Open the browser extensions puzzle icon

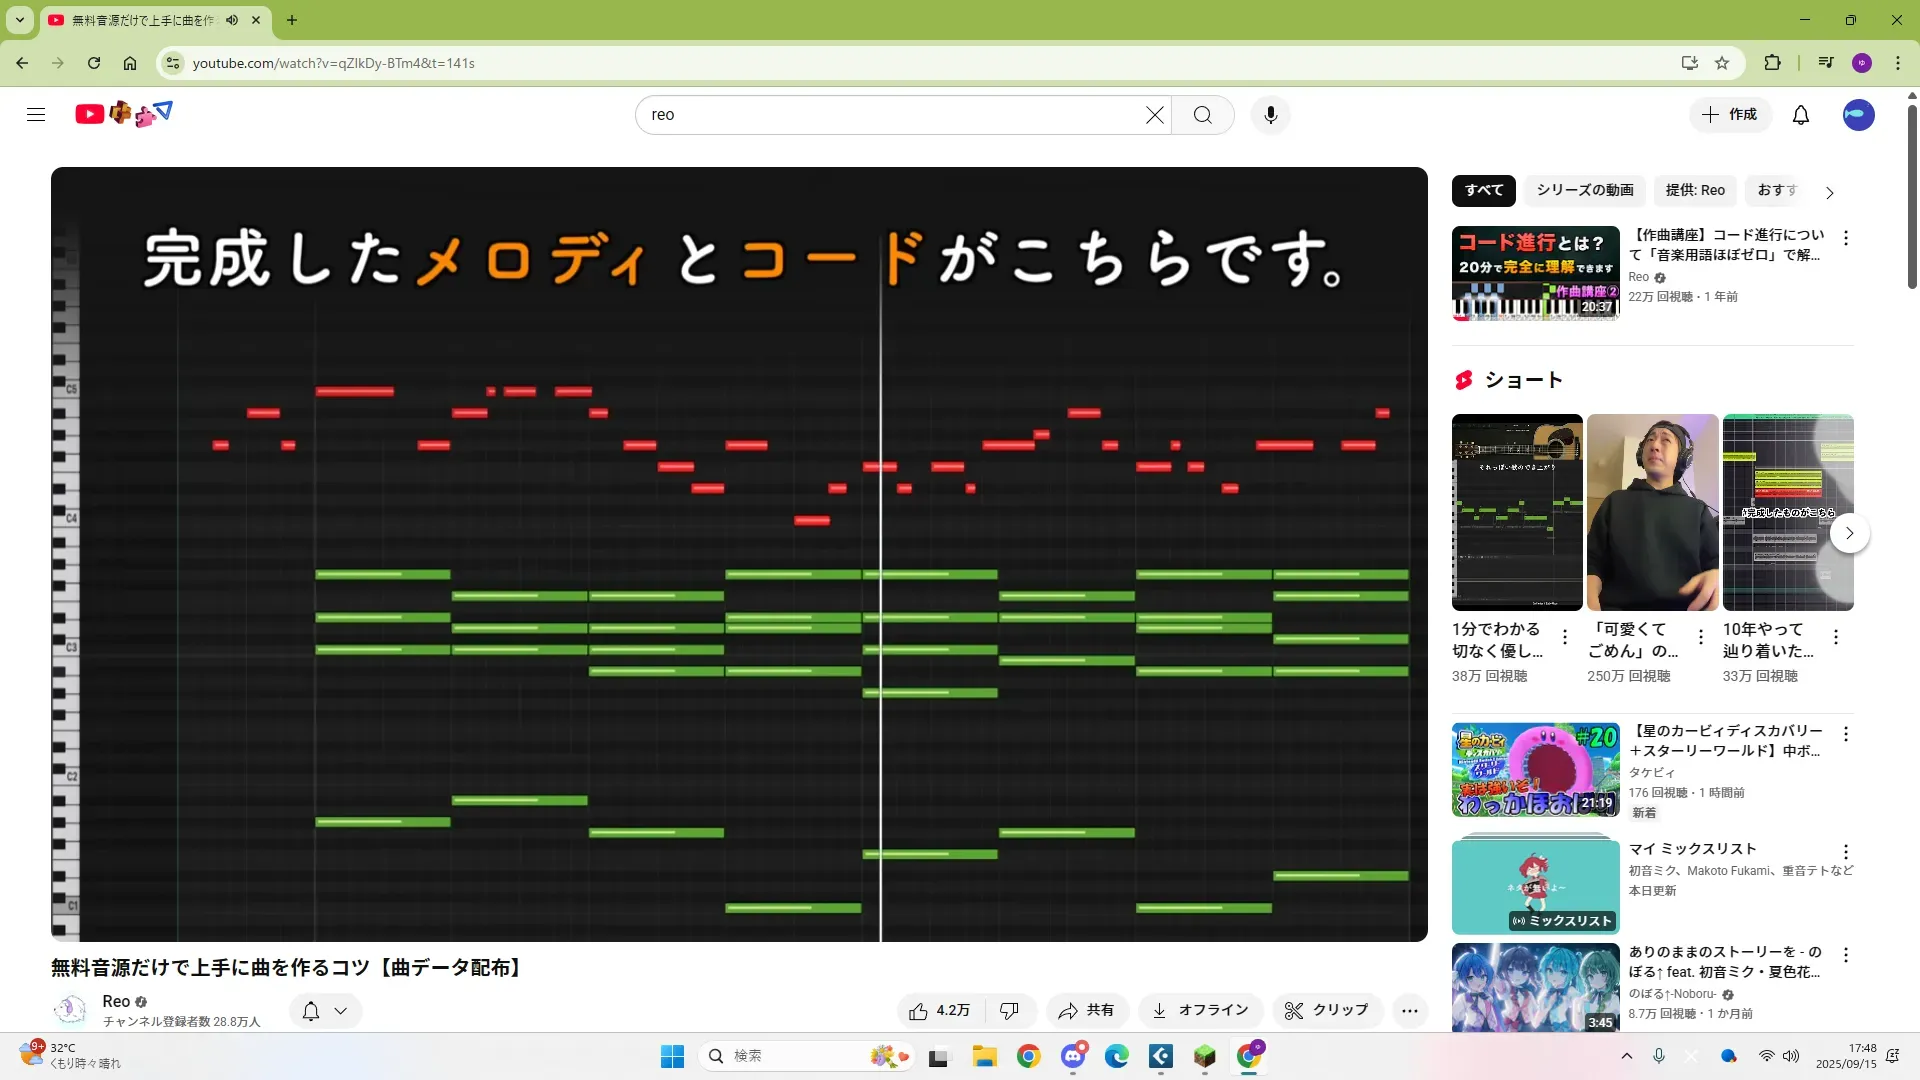[x=1772, y=63]
